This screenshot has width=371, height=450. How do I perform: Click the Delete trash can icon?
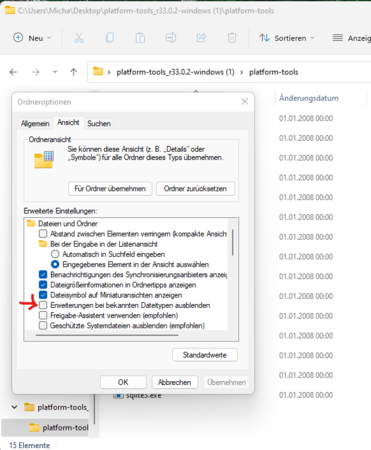coord(232,38)
